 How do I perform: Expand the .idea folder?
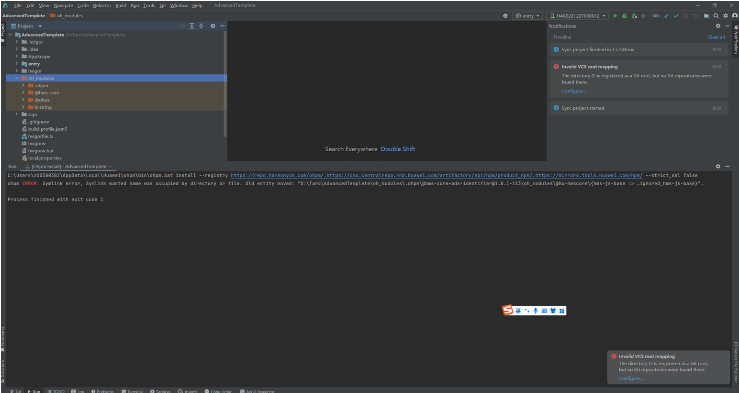point(17,49)
